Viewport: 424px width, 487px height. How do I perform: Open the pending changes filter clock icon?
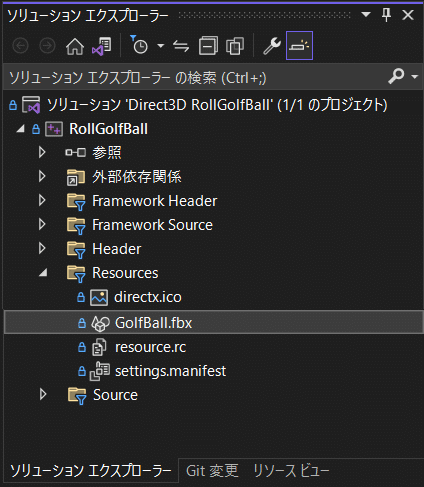coord(139,45)
